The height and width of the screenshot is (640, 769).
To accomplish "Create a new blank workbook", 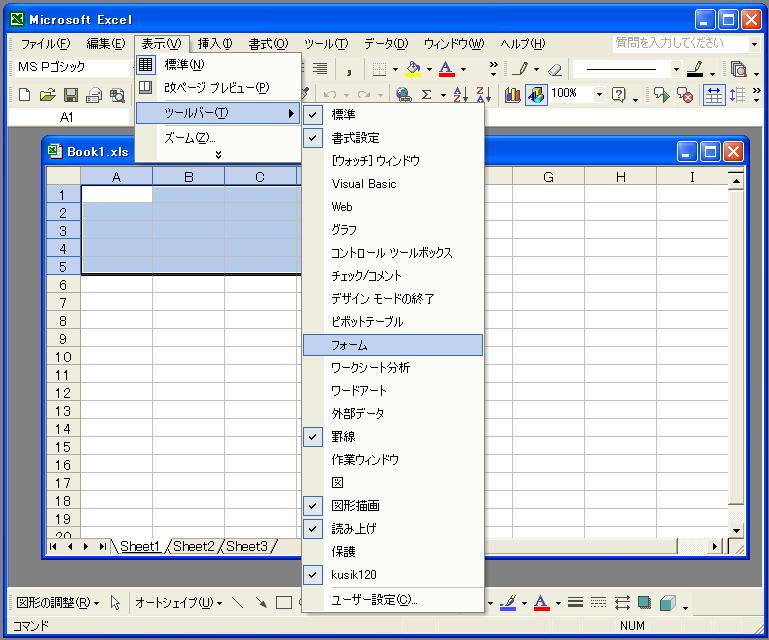I will pyautogui.click(x=24, y=95).
